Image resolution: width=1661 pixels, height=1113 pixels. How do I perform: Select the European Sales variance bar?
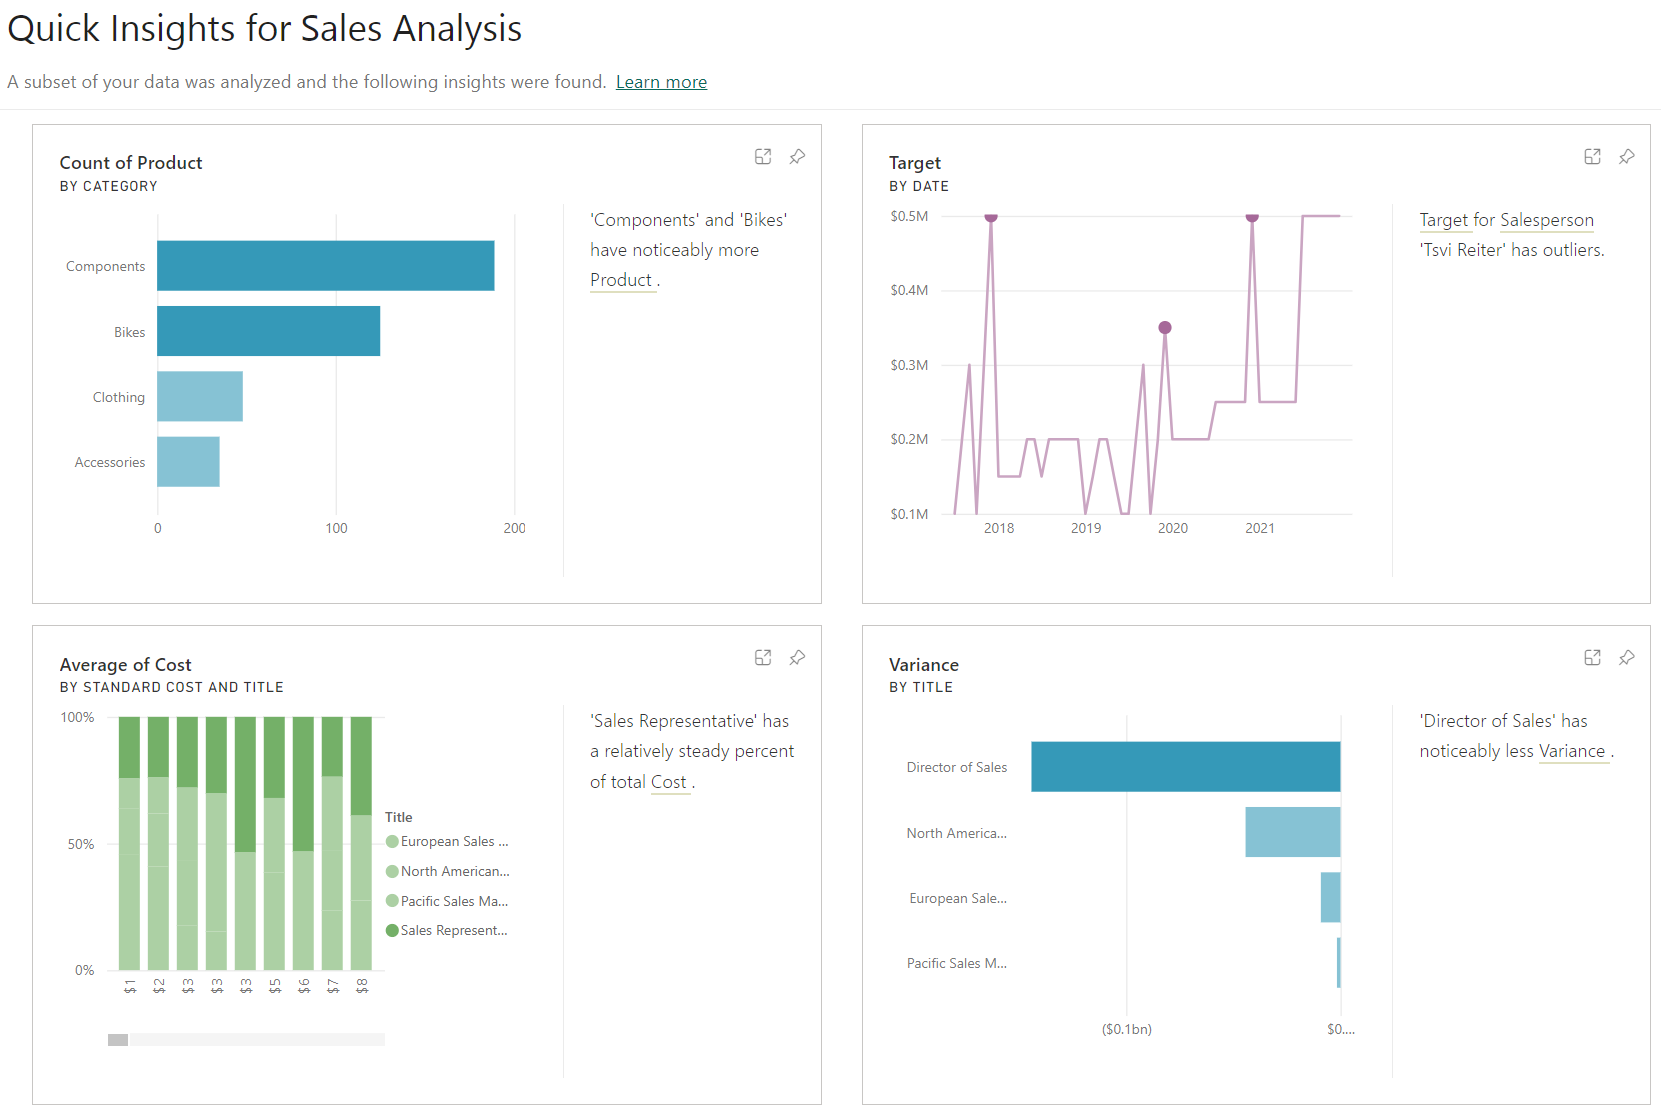(1331, 897)
